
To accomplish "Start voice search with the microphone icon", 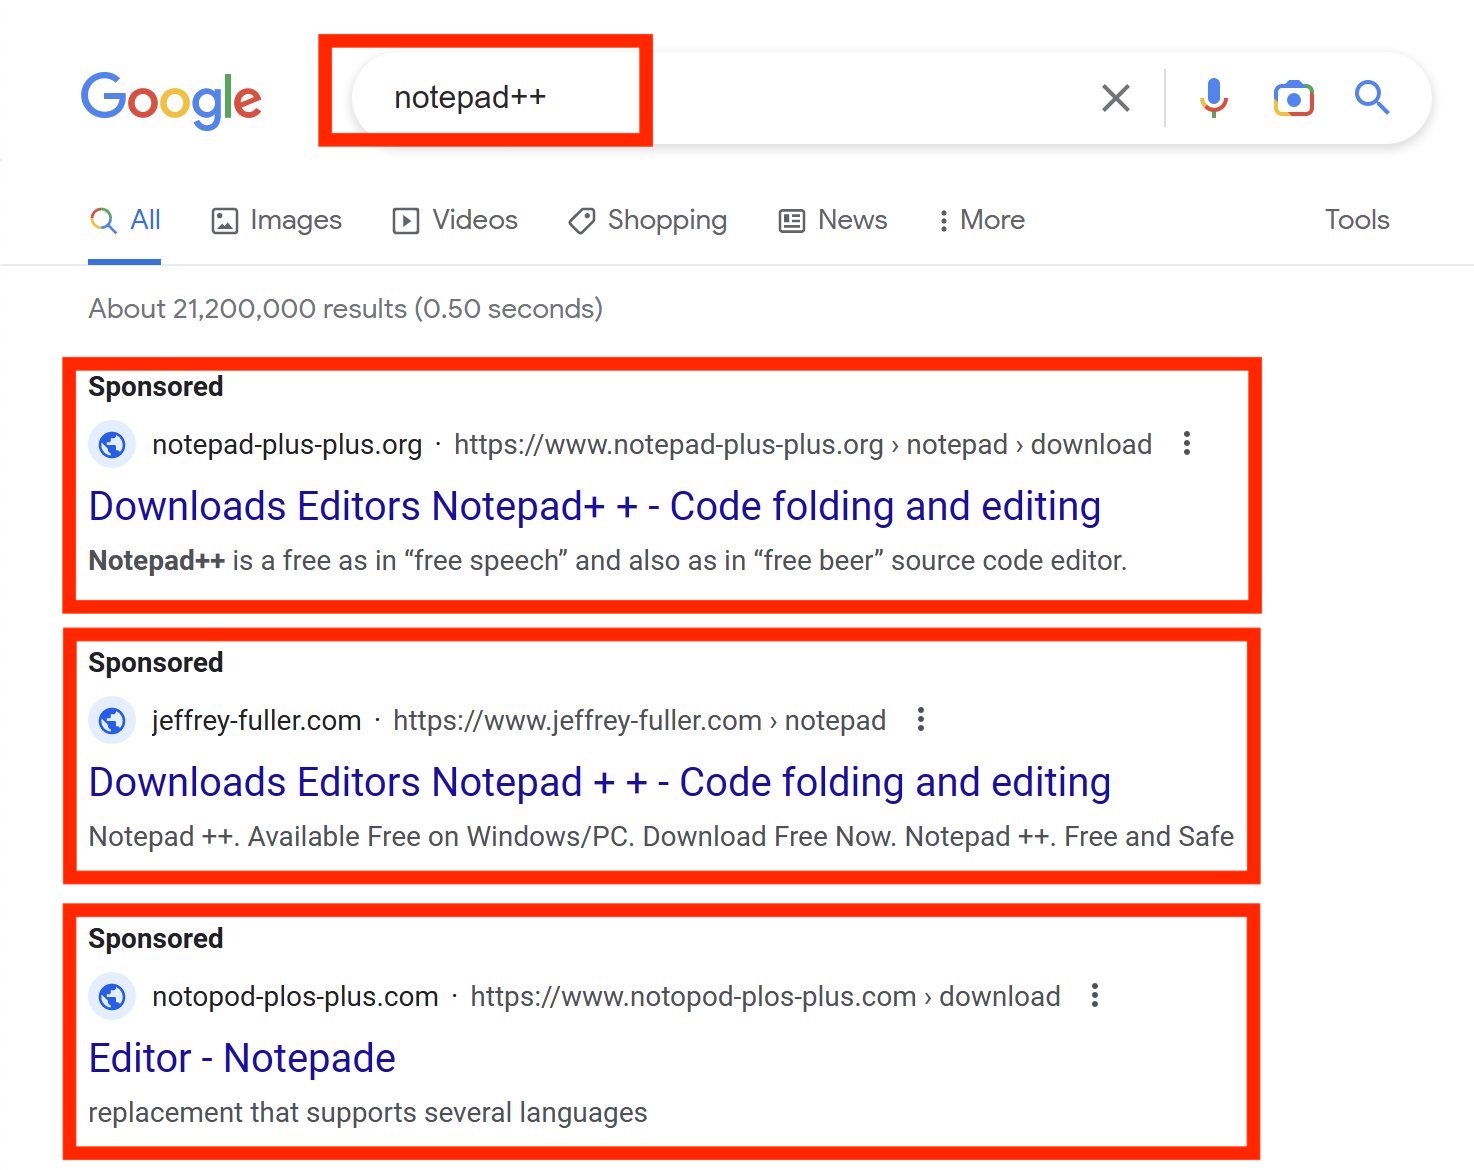I will 1214,98.
